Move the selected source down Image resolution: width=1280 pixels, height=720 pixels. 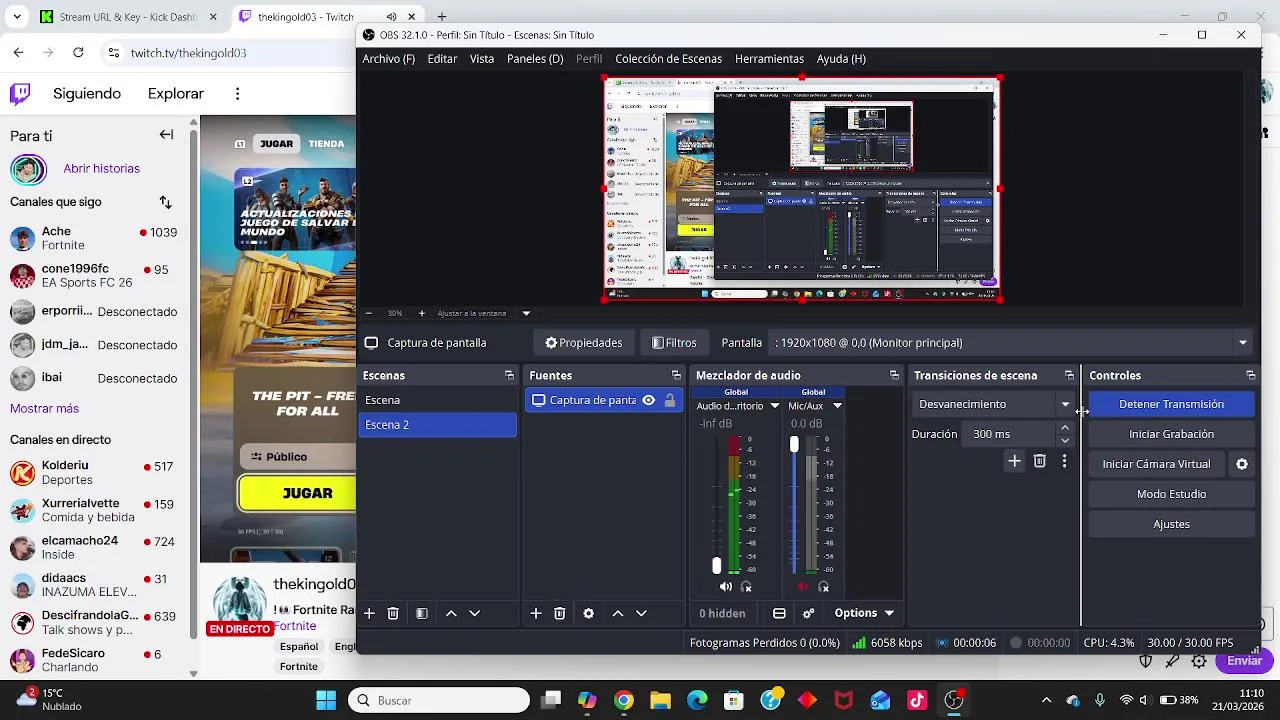642,613
